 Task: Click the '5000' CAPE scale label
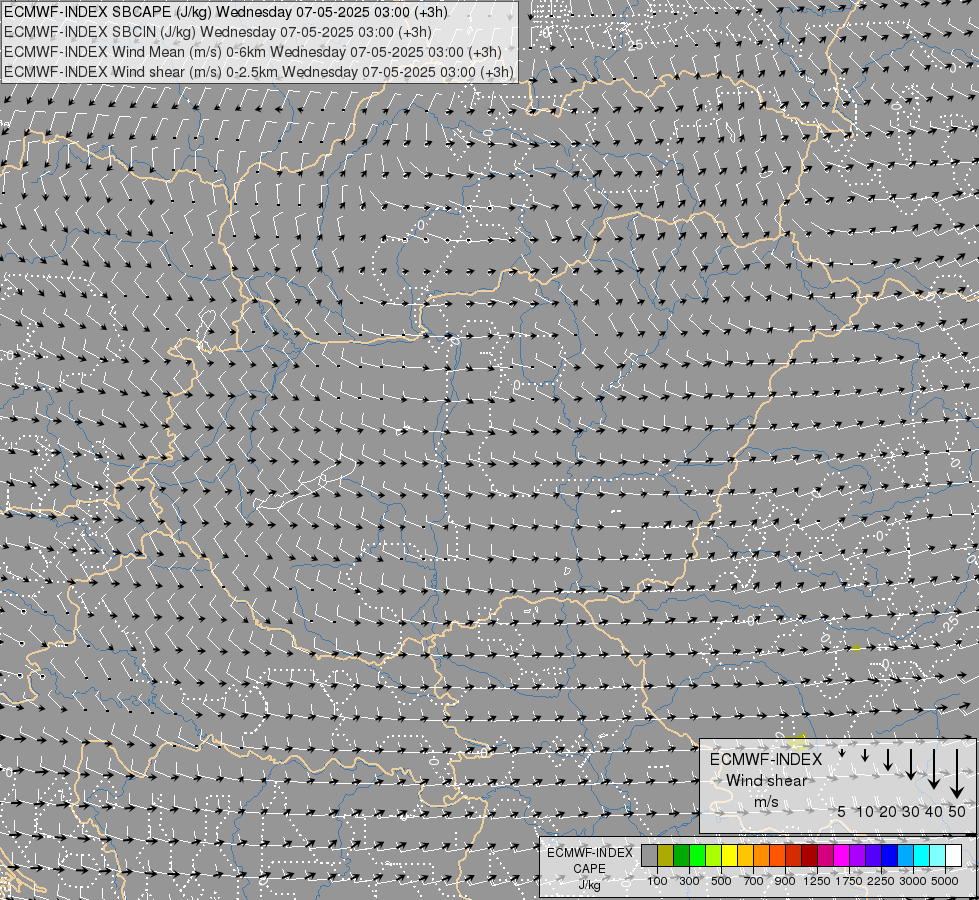click(x=945, y=881)
